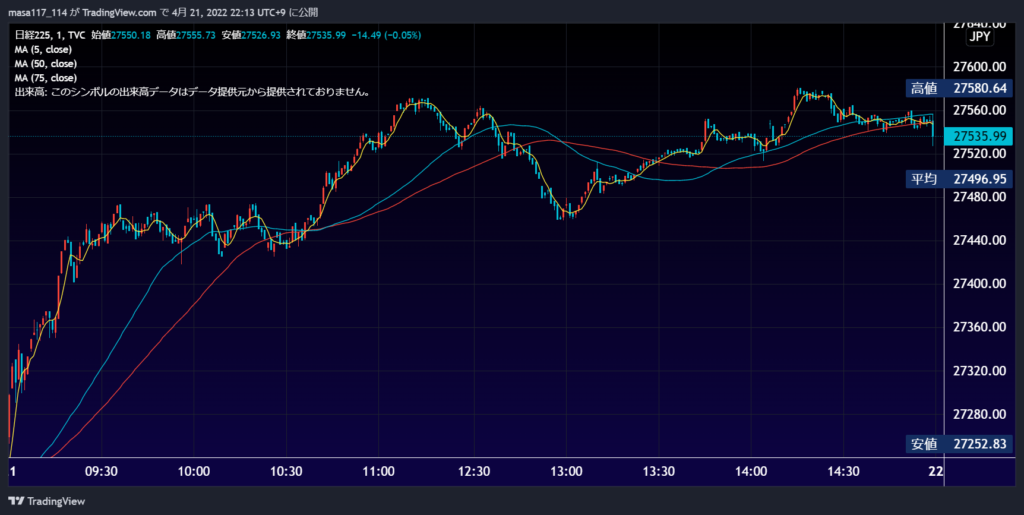Click the 14:30 time axis label
1024x515 pixels.
(843, 471)
